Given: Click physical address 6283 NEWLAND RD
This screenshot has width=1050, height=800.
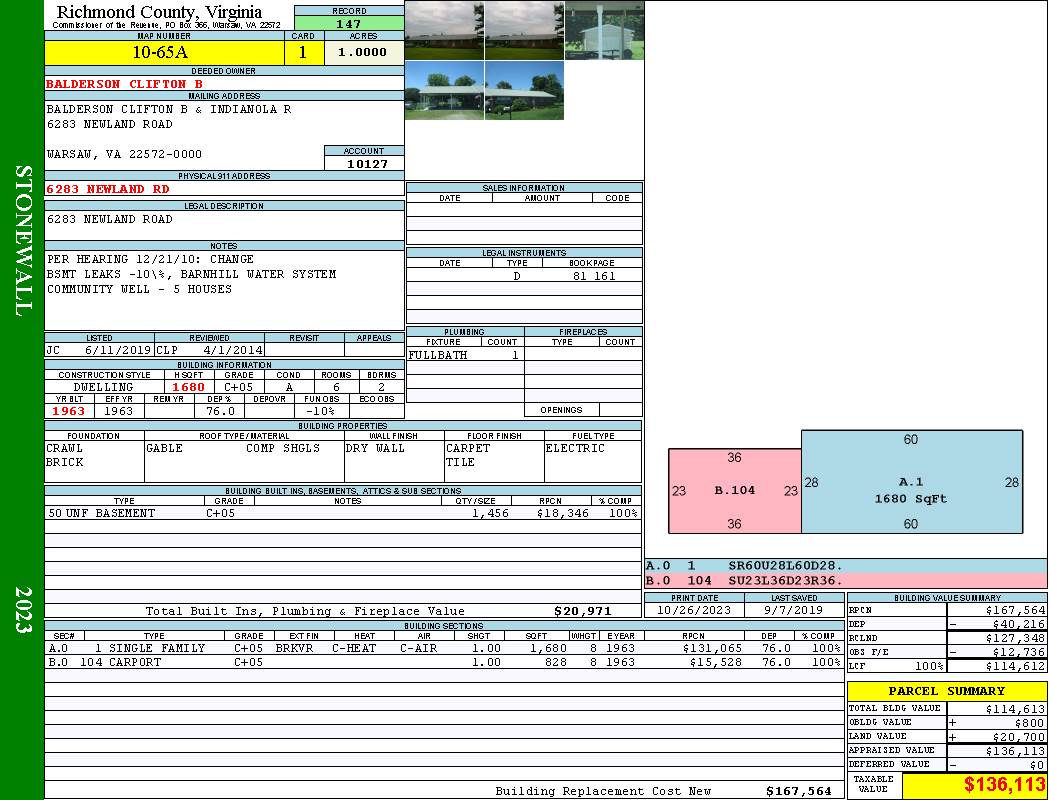Looking at the screenshot, I should [108, 189].
